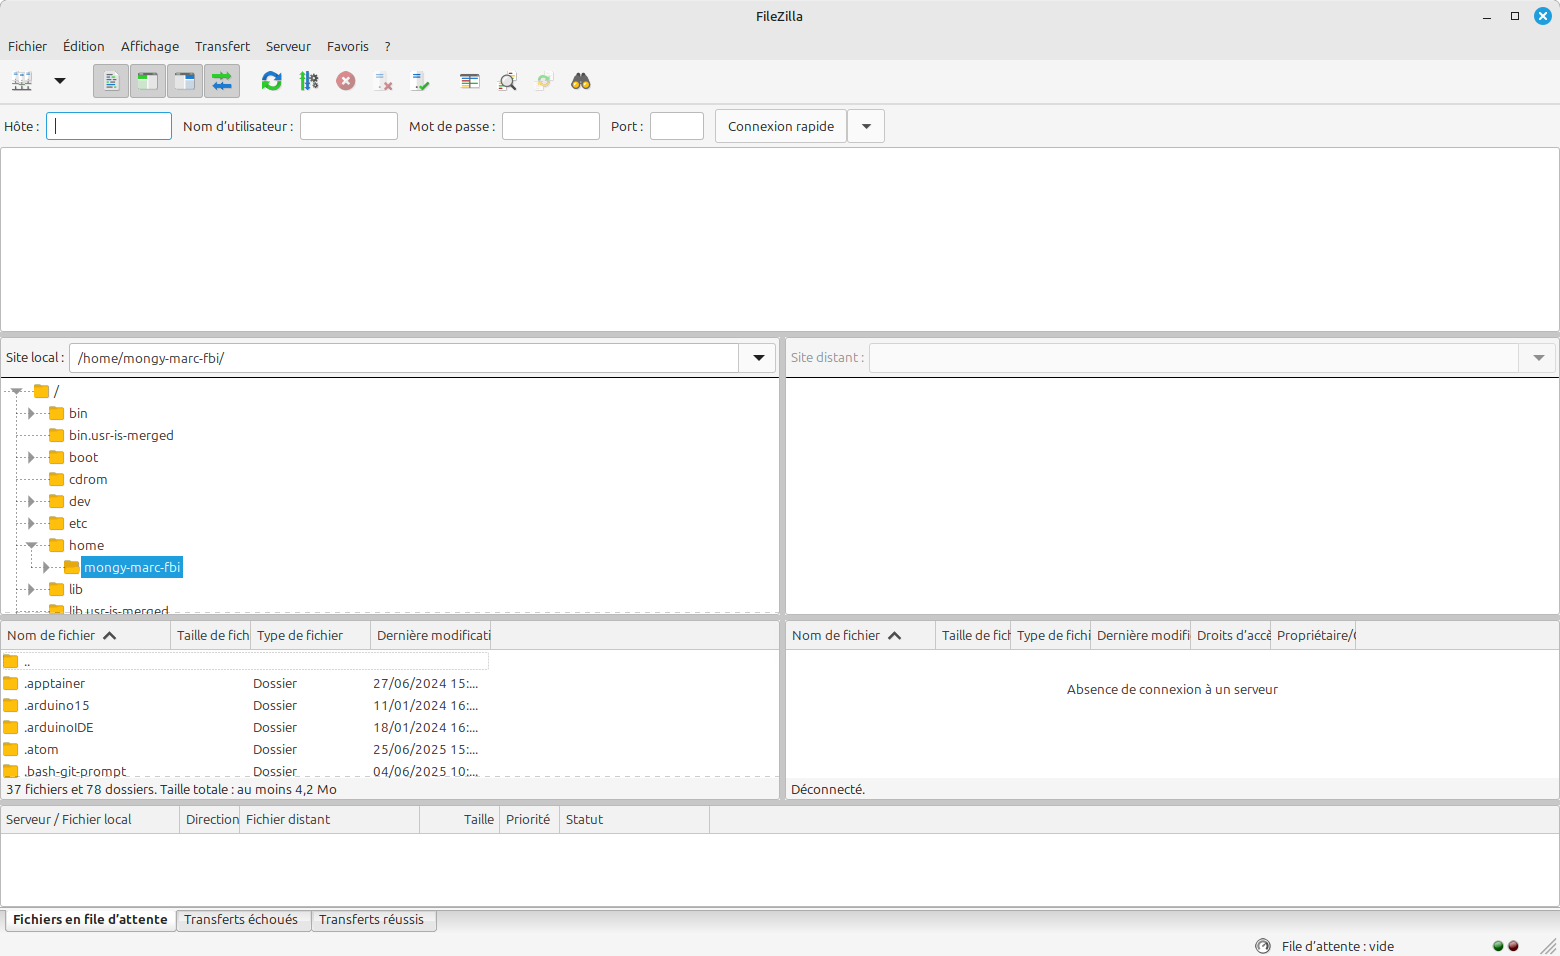
Task: Refresh the file and folder lists
Action: click(271, 81)
